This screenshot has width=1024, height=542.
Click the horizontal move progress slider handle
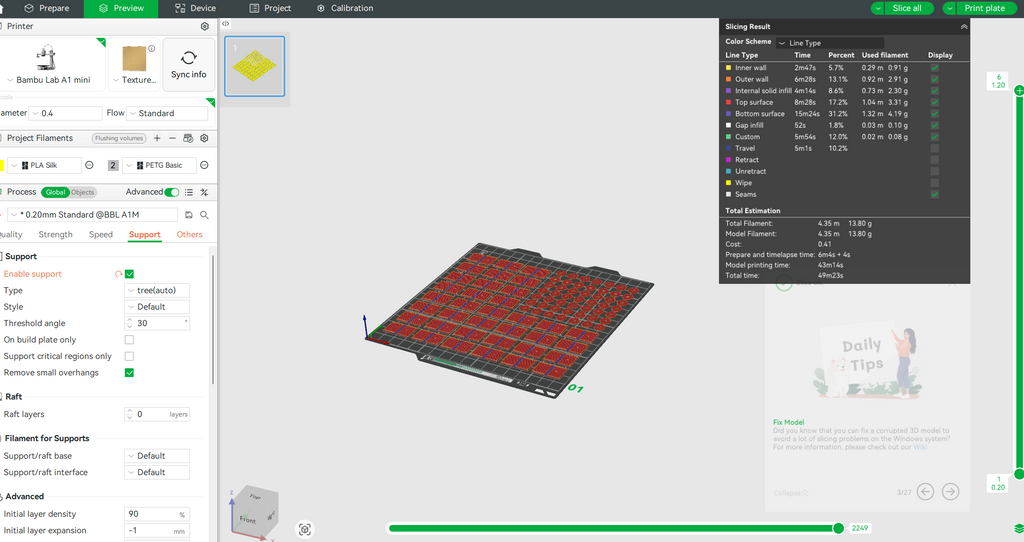click(838, 528)
